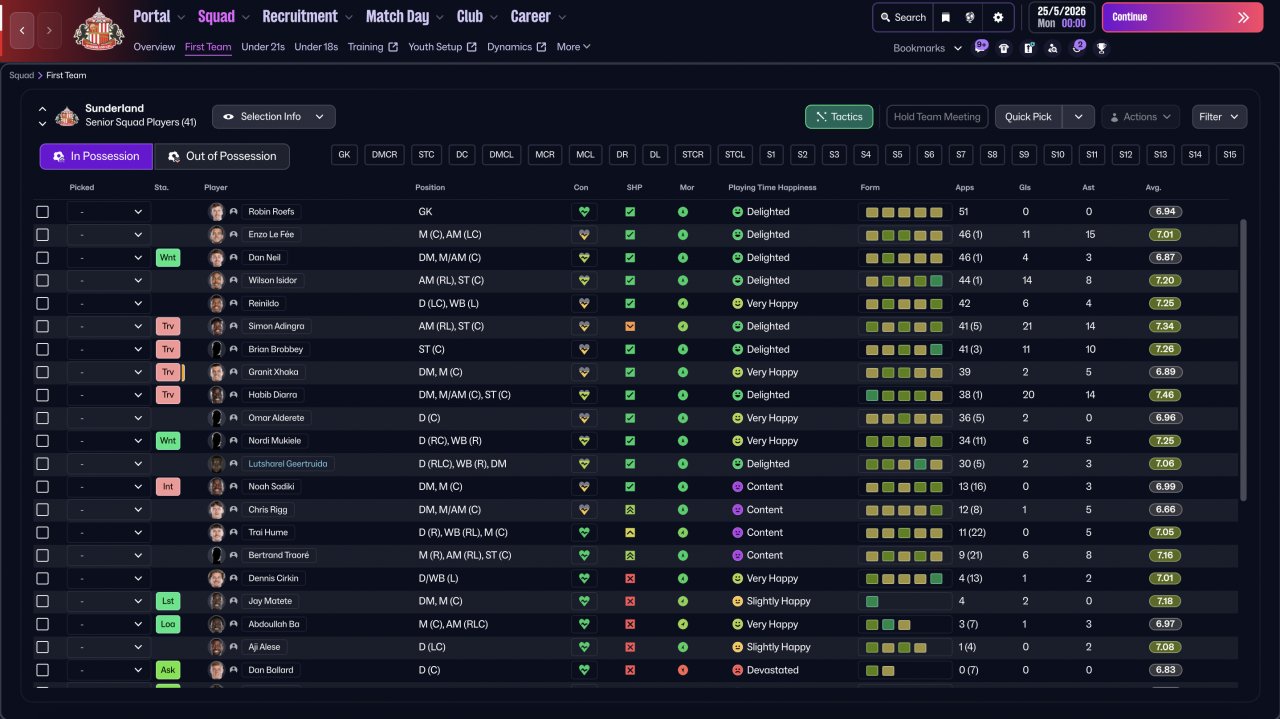Screen dimensions: 1280x719
Task: Open the messages icon with 9+ badge
Action: 980,48
